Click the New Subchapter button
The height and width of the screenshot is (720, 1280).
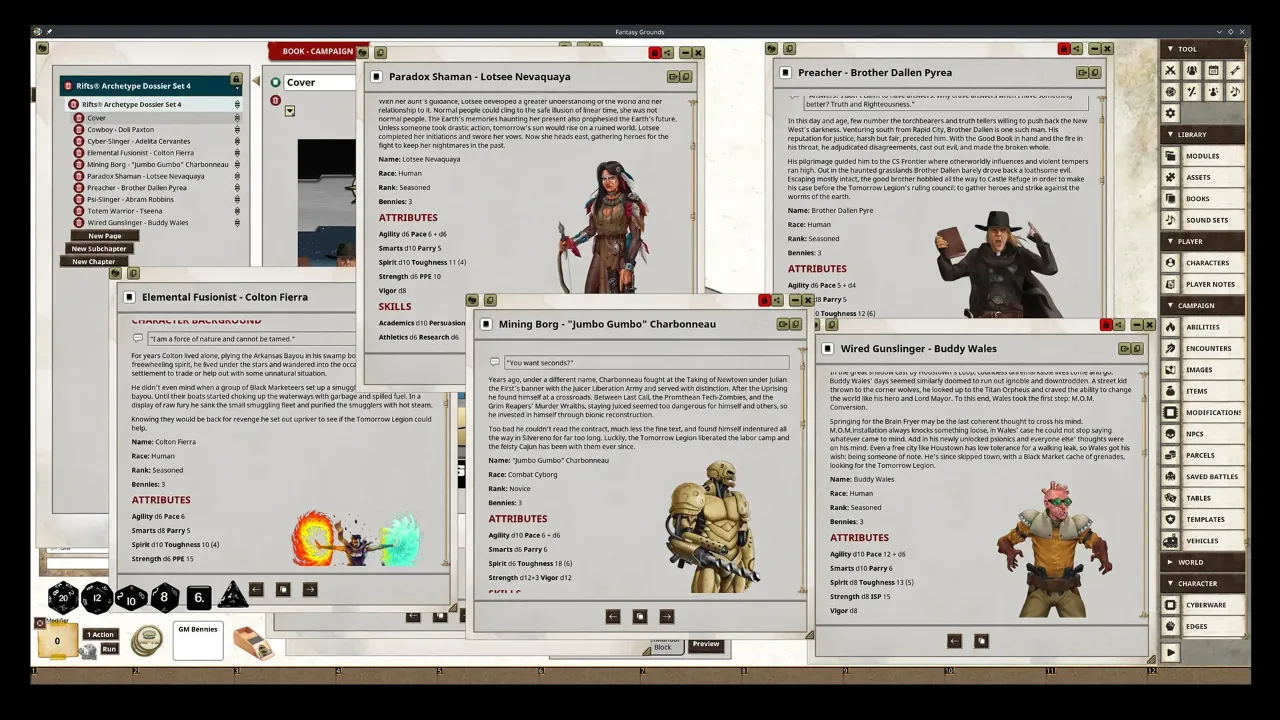click(x=99, y=249)
